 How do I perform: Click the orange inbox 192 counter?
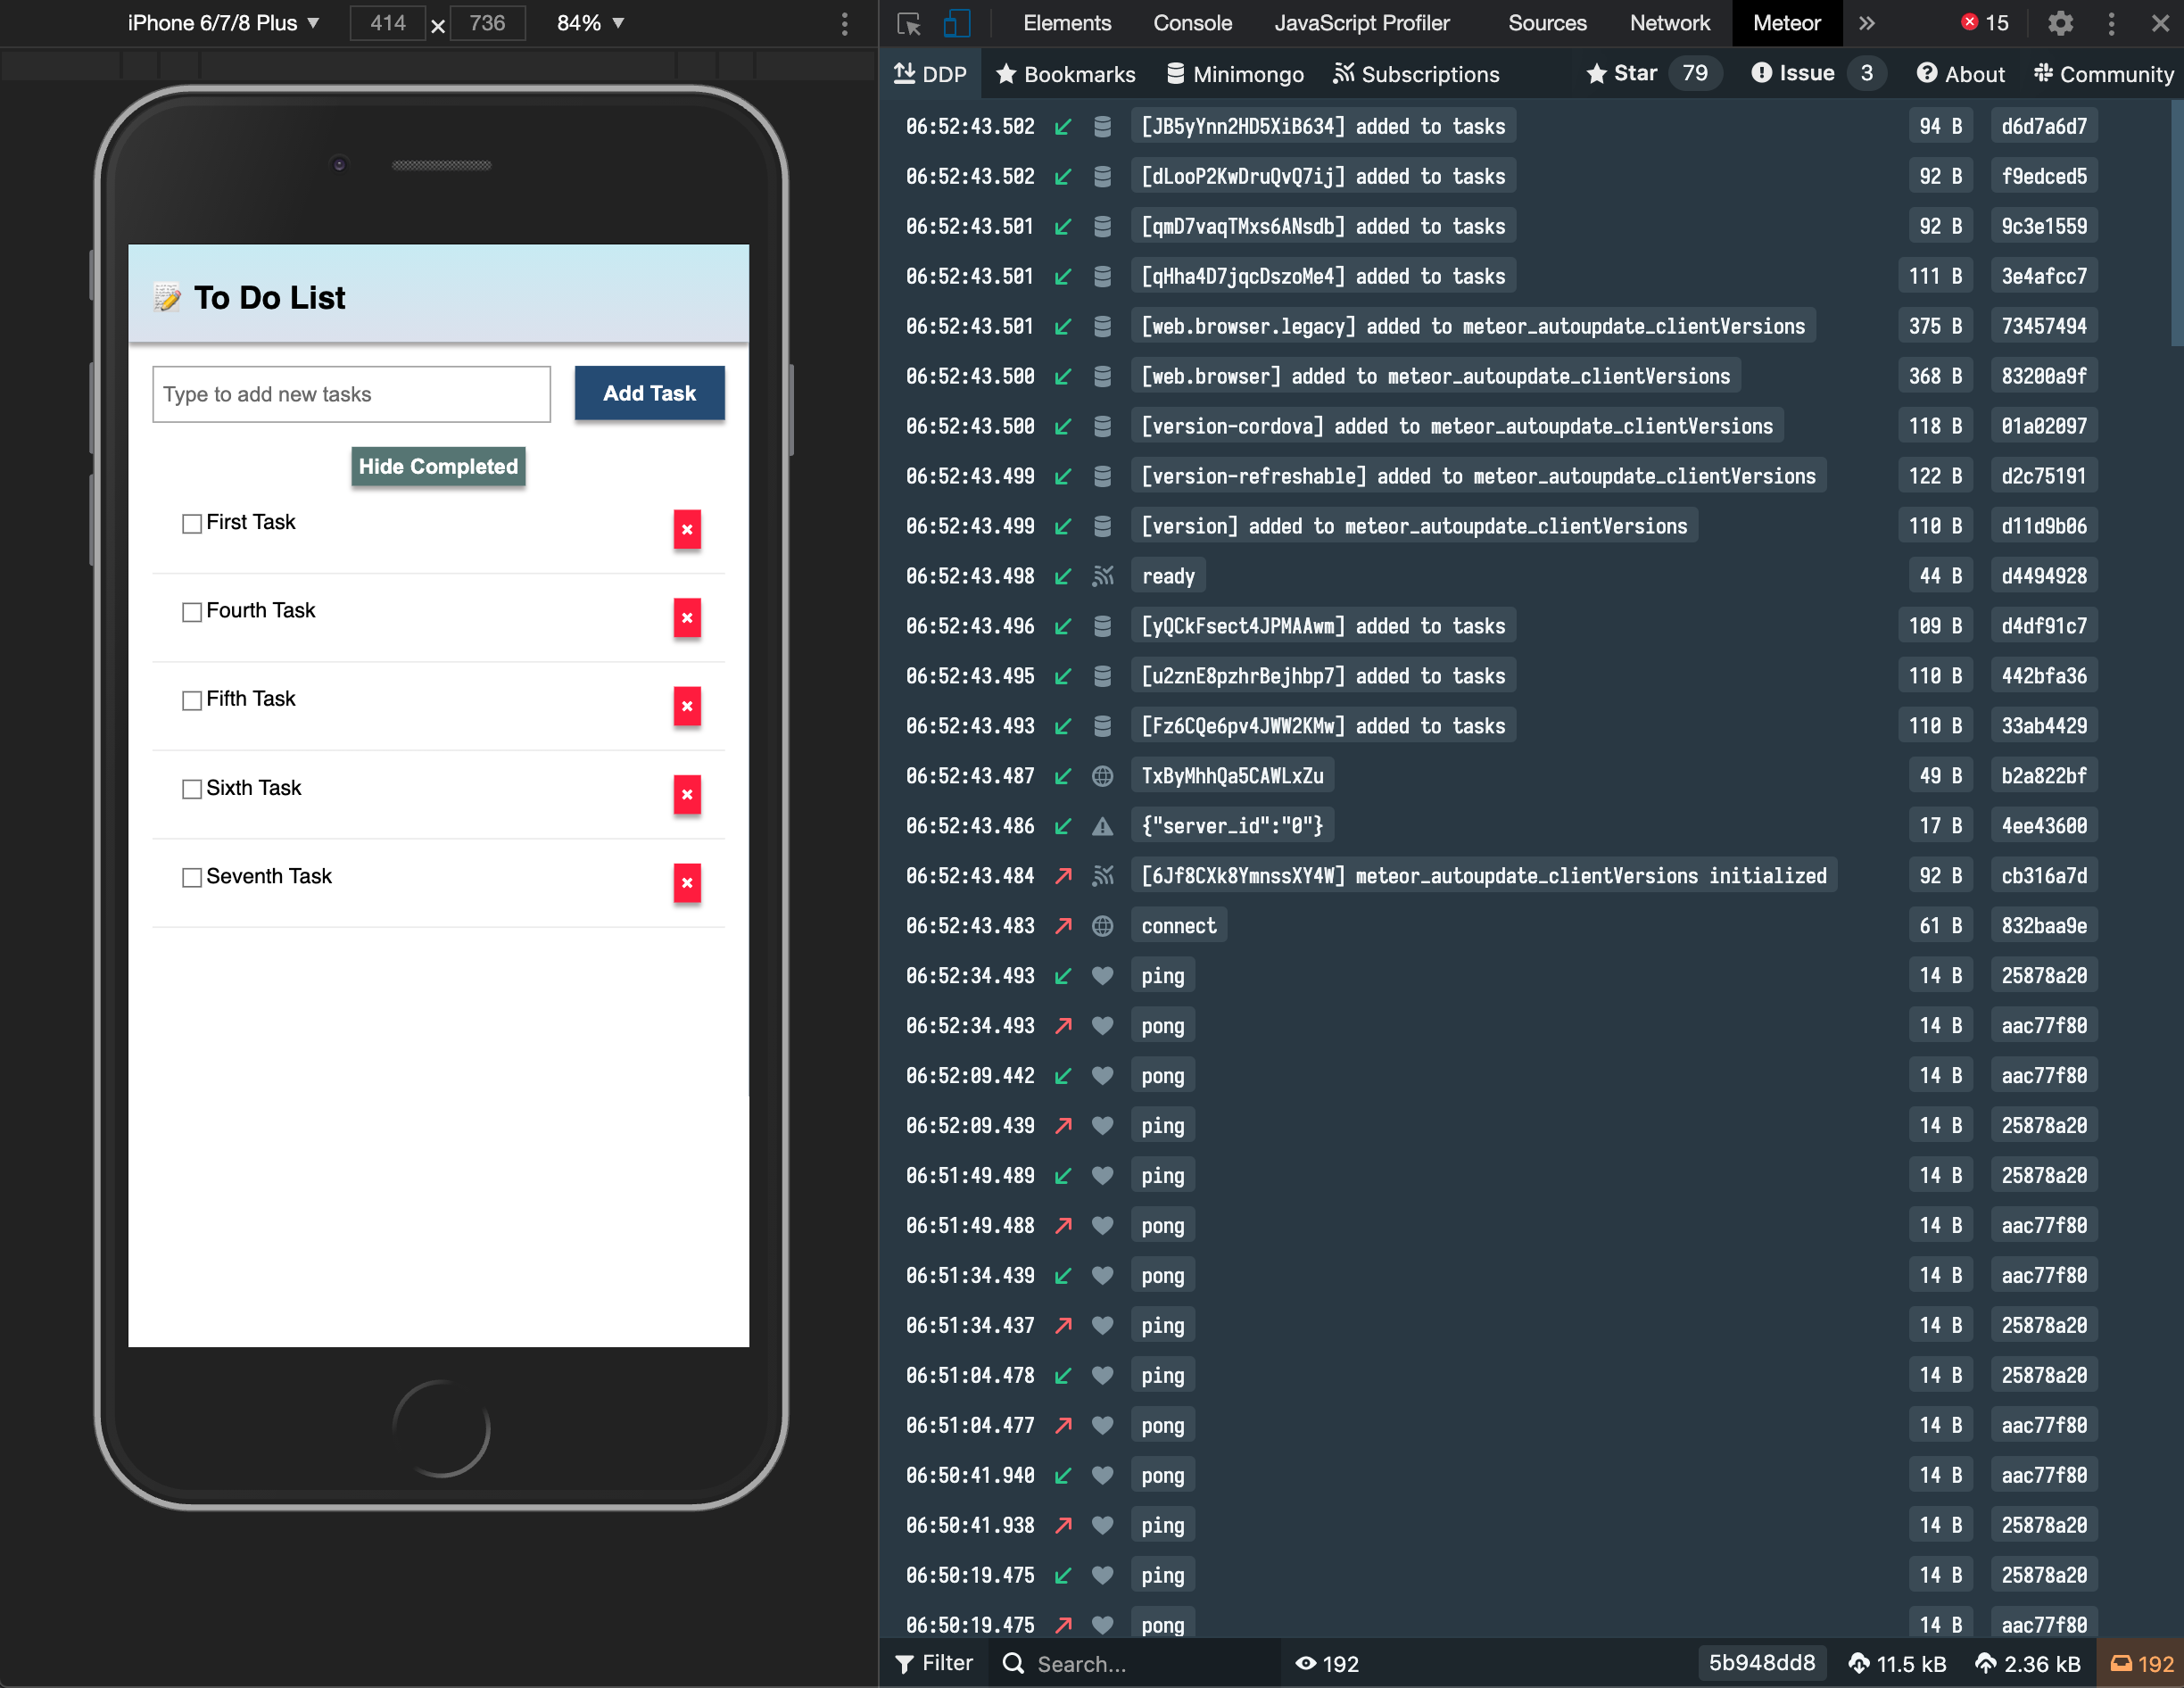coord(2141,1663)
